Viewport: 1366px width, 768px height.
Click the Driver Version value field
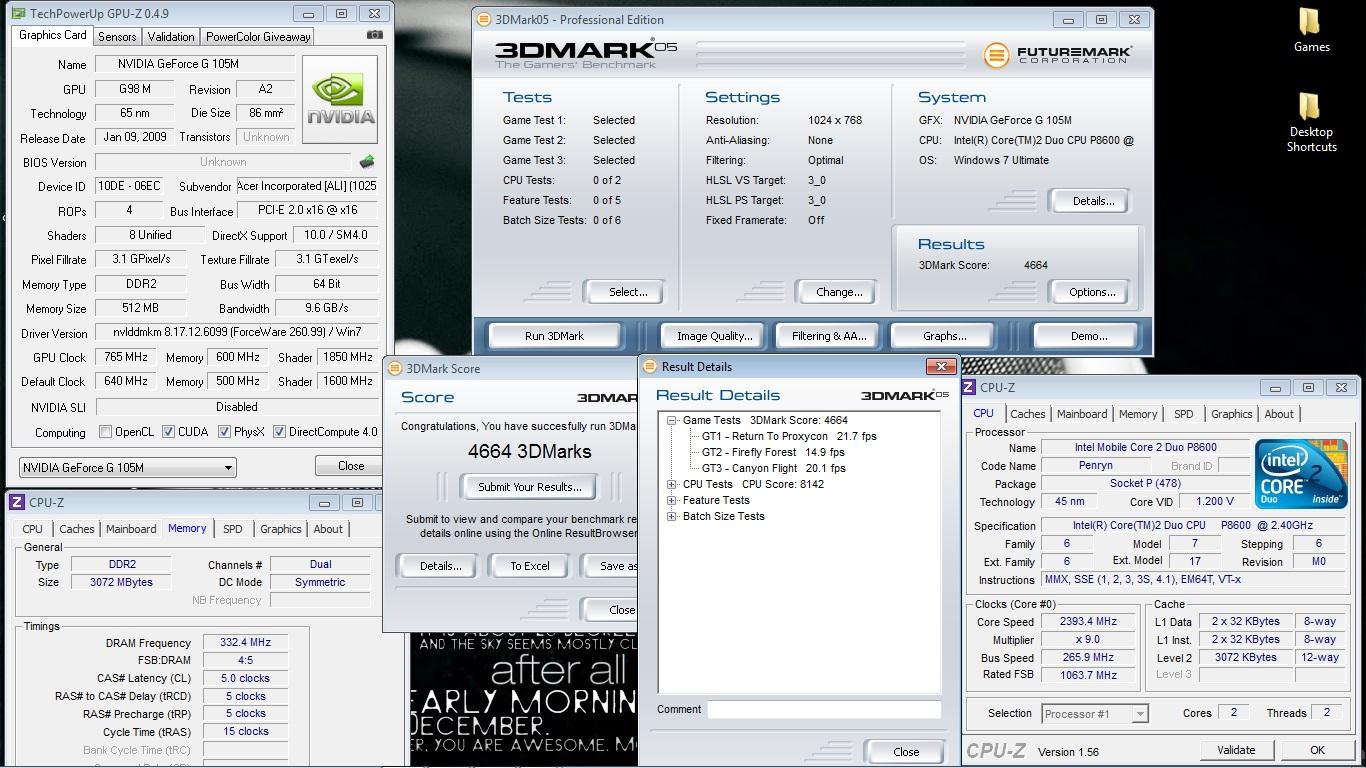pyautogui.click(x=236, y=332)
